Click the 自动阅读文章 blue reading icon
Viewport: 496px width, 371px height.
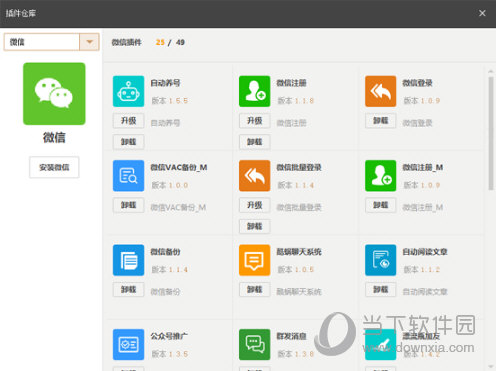click(380, 260)
